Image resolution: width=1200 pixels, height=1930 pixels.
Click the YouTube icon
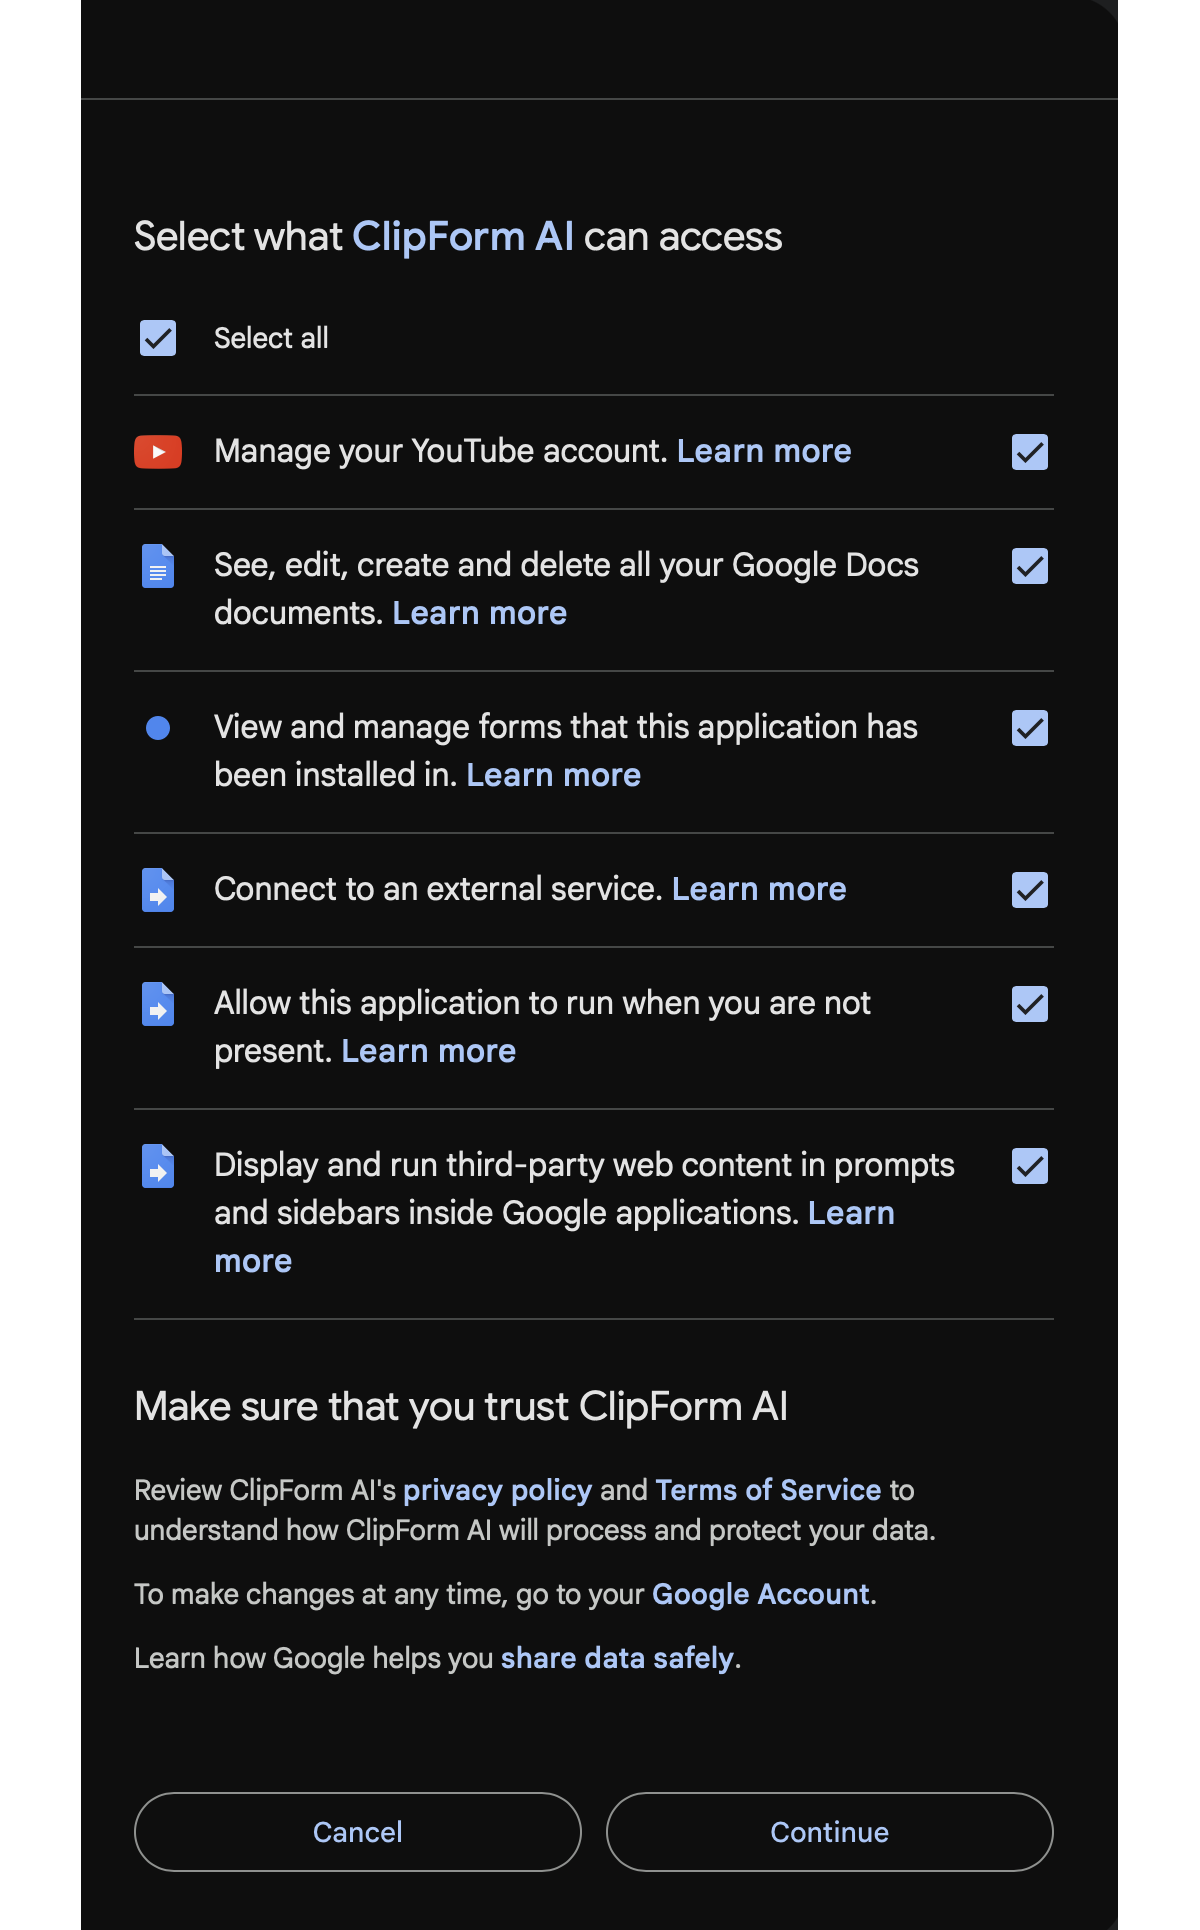158,452
